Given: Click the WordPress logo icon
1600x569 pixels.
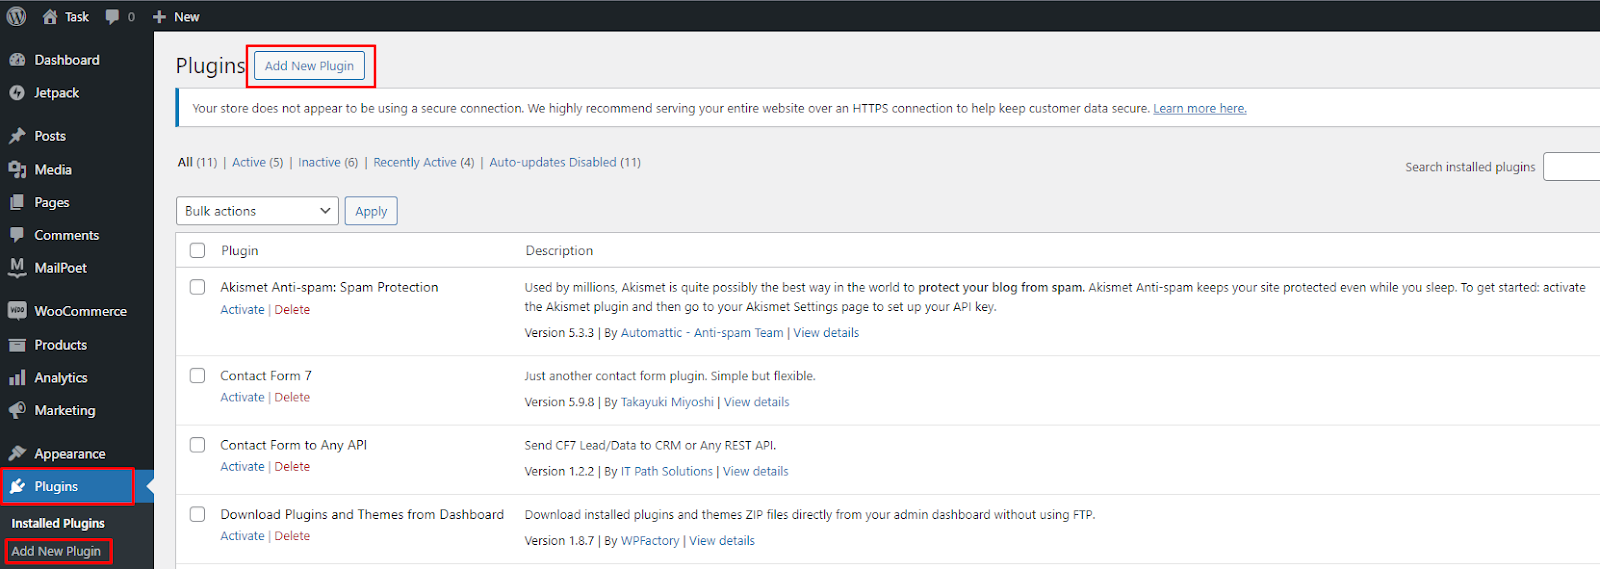Looking at the screenshot, I should [17, 16].
